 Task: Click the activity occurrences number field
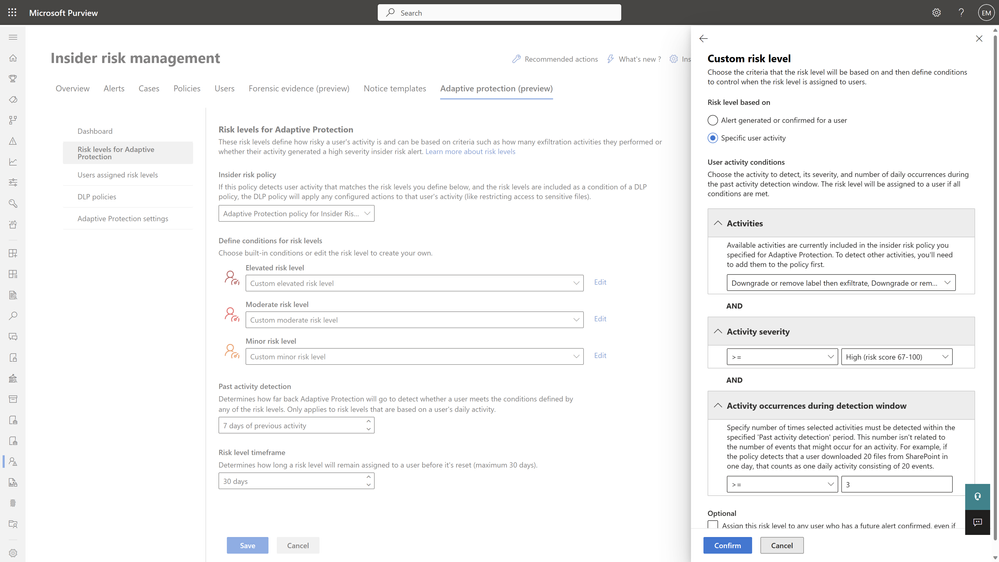(x=896, y=484)
